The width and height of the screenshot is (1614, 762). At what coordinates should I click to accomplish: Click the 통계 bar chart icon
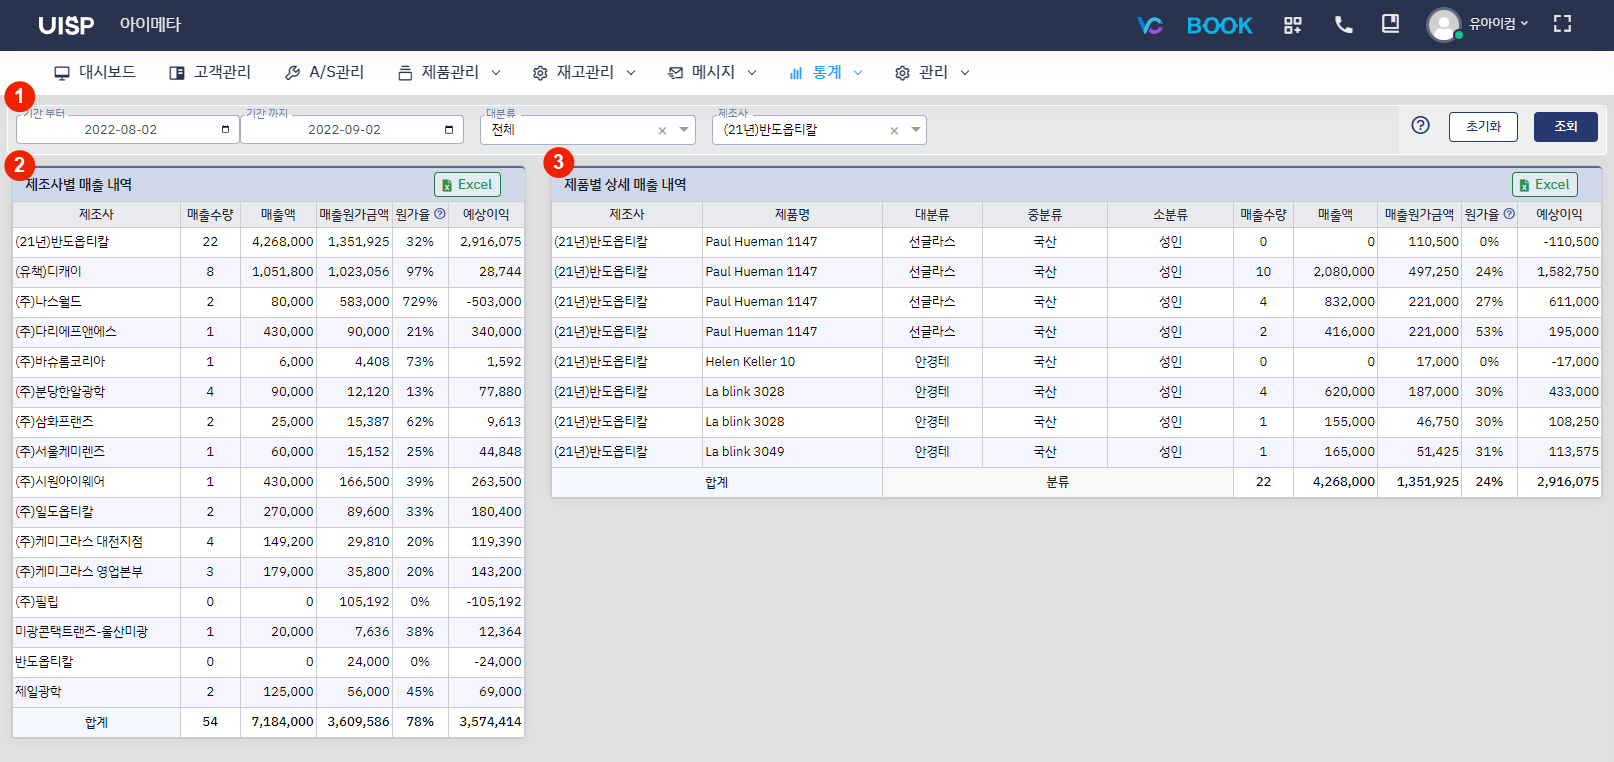(796, 73)
